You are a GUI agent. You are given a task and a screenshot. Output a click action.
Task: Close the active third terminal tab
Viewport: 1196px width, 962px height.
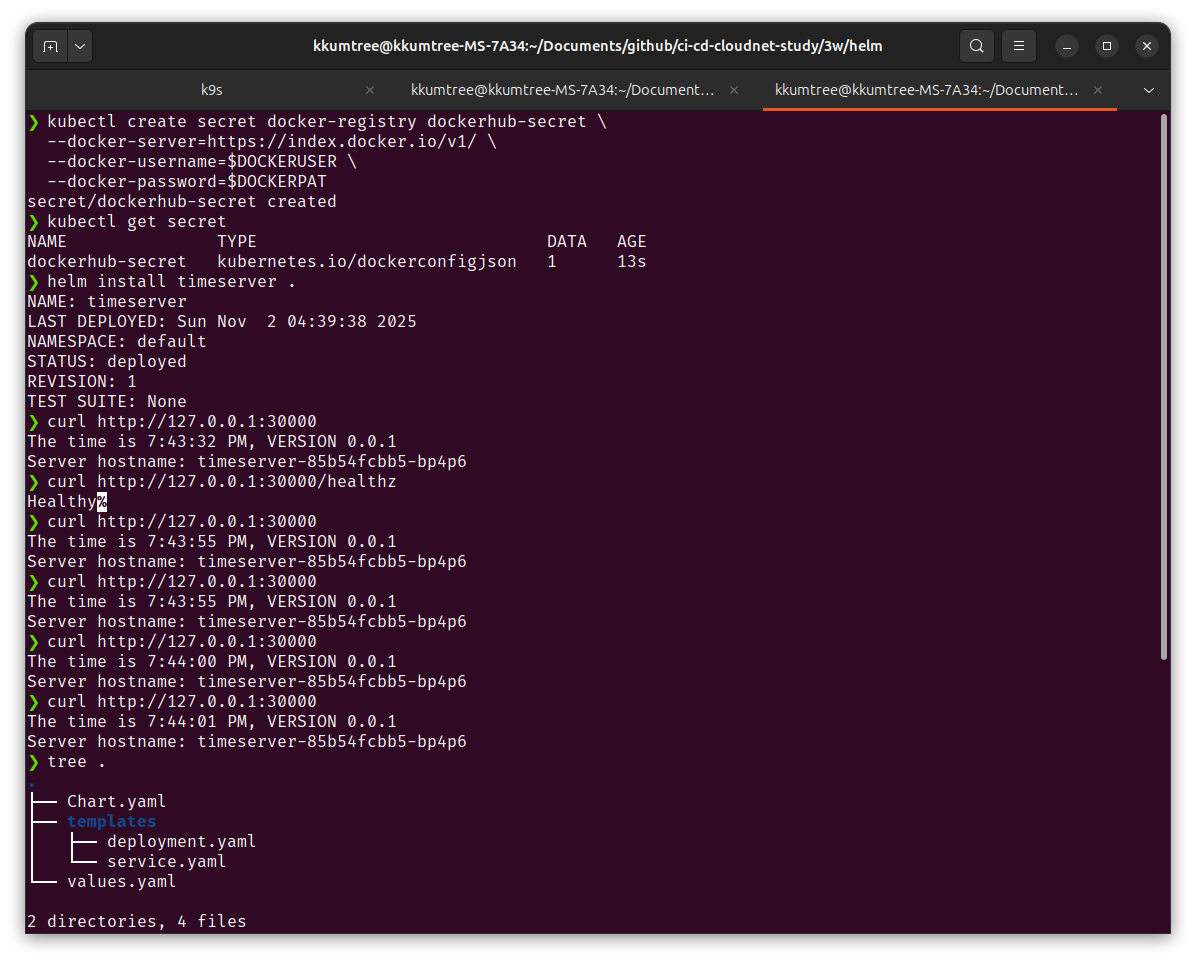1098,90
